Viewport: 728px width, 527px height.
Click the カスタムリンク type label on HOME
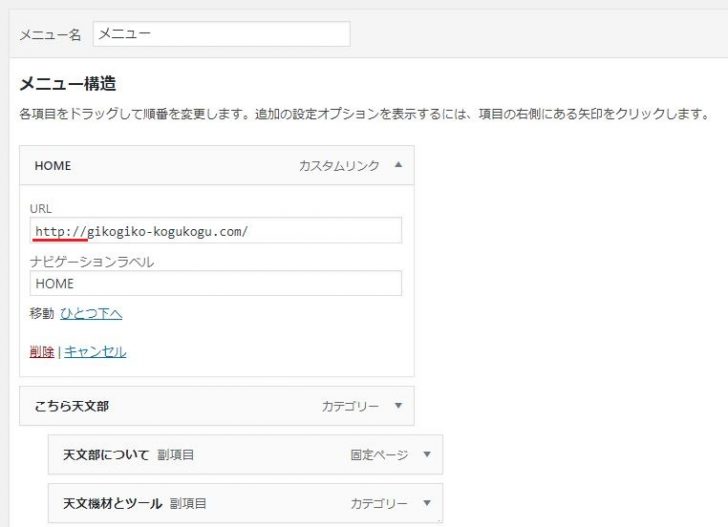point(339,166)
